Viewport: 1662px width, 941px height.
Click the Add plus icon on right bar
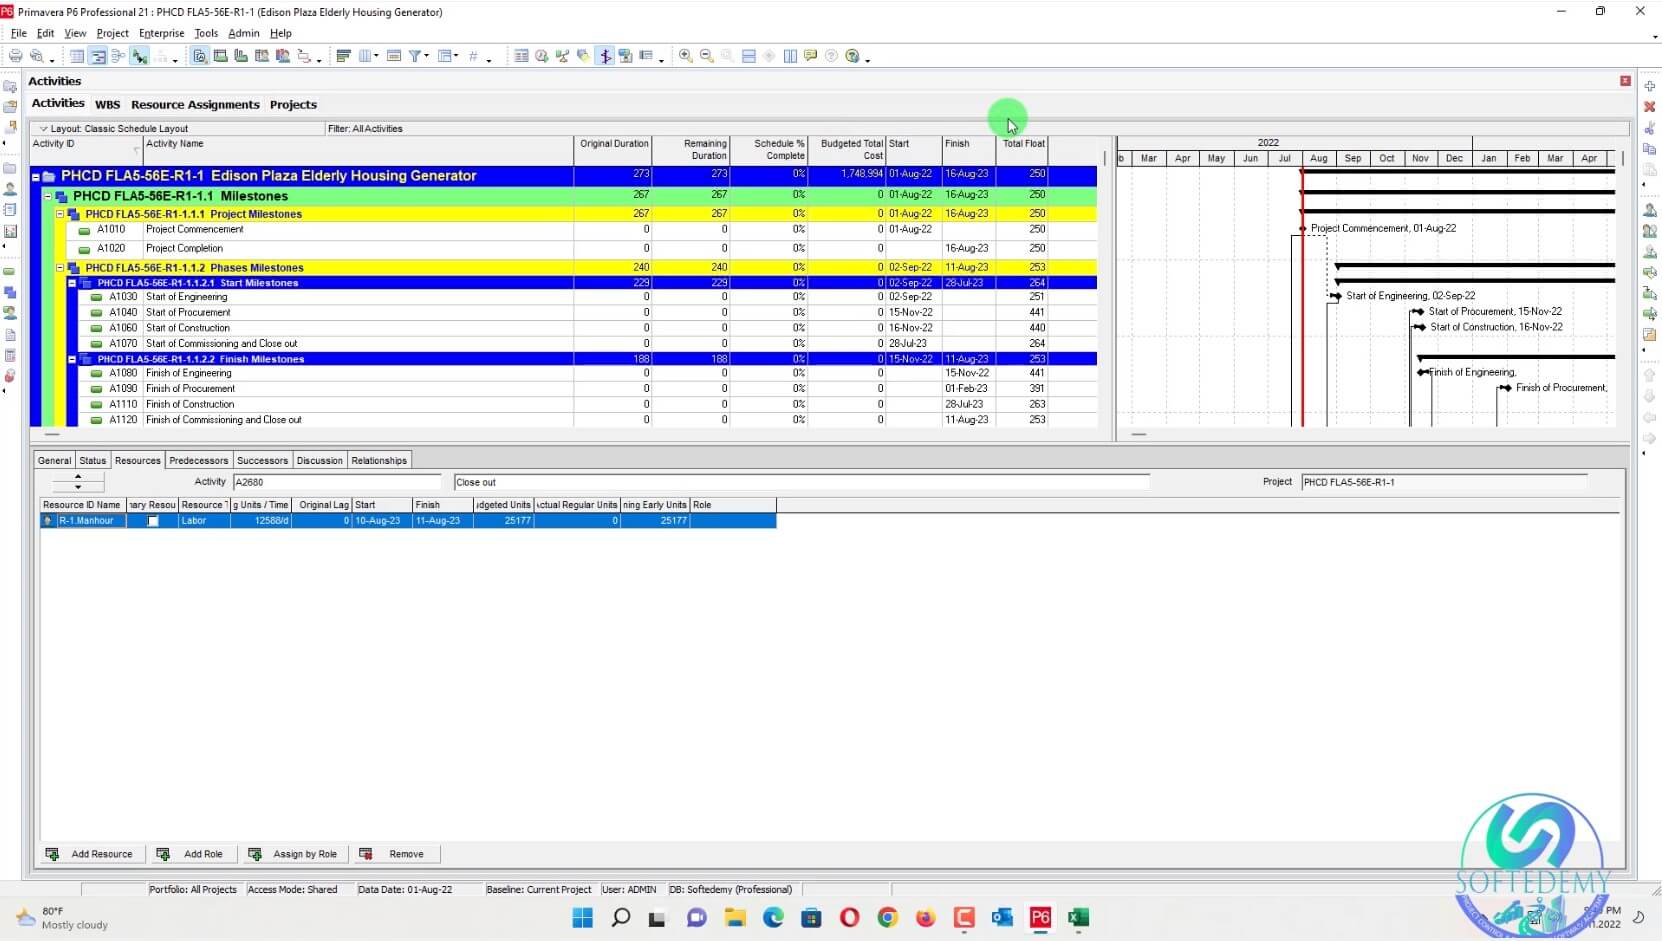(x=1650, y=86)
